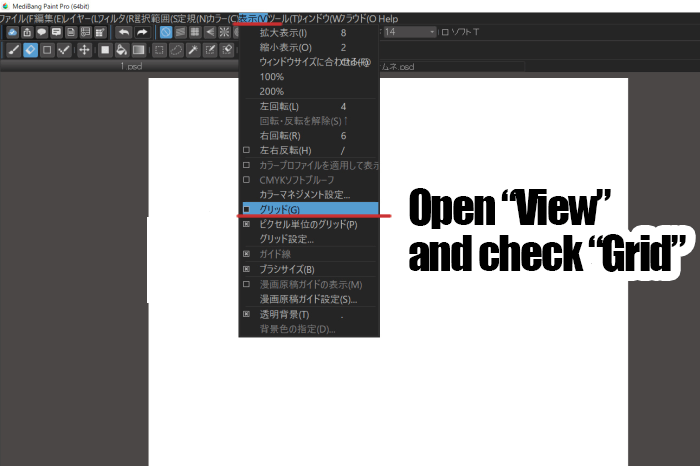Select the selection eraser tool
Image resolution: width=700 pixels, height=466 pixels.
tap(227, 50)
